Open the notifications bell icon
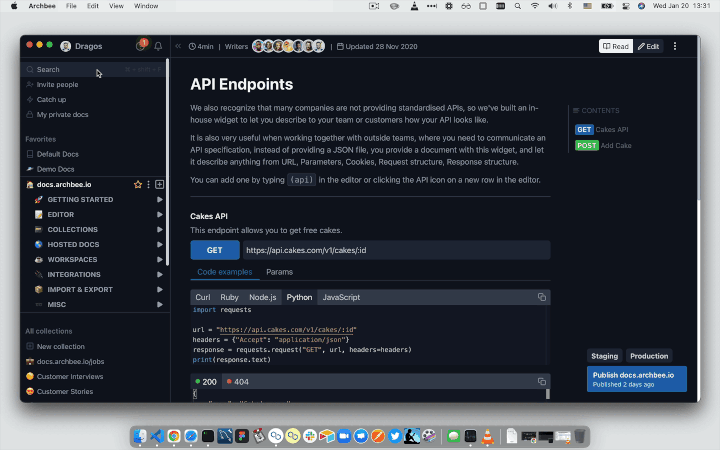 tap(158, 46)
